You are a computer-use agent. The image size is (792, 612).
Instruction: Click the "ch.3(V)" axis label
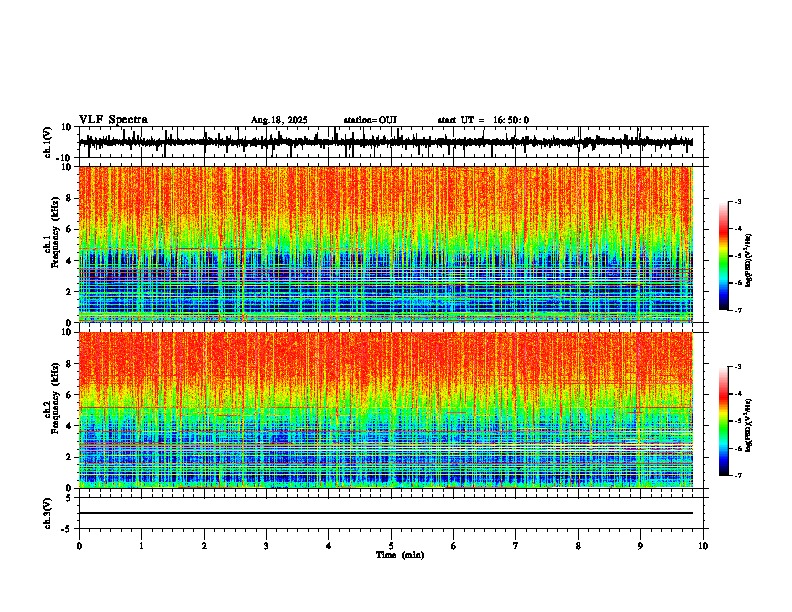(x=48, y=513)
